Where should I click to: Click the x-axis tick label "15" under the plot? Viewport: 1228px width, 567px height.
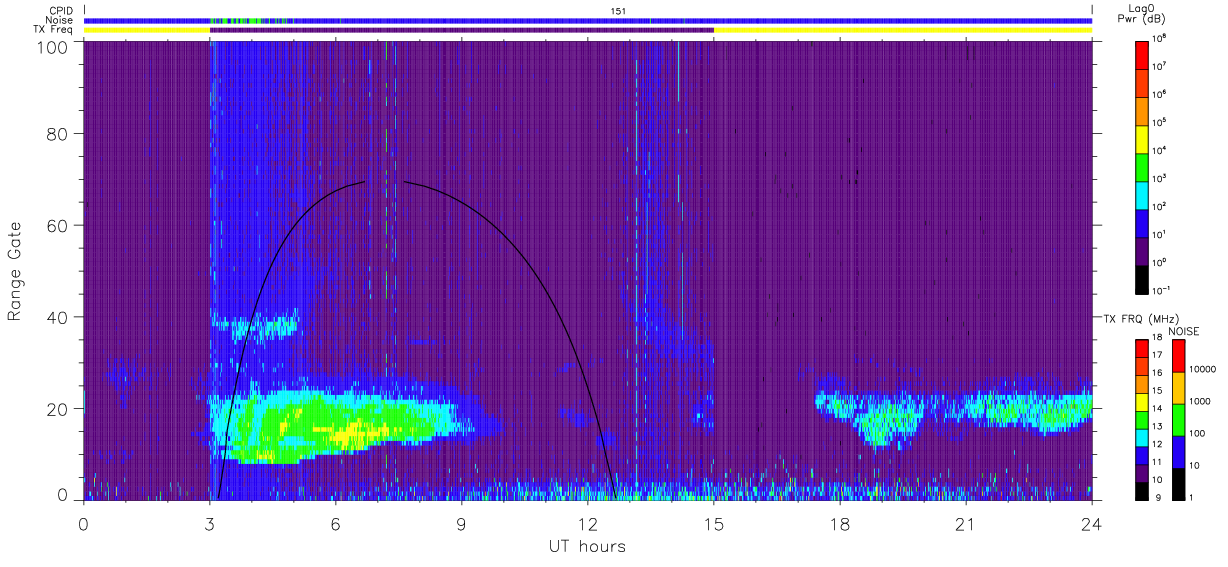coord(713,524)
